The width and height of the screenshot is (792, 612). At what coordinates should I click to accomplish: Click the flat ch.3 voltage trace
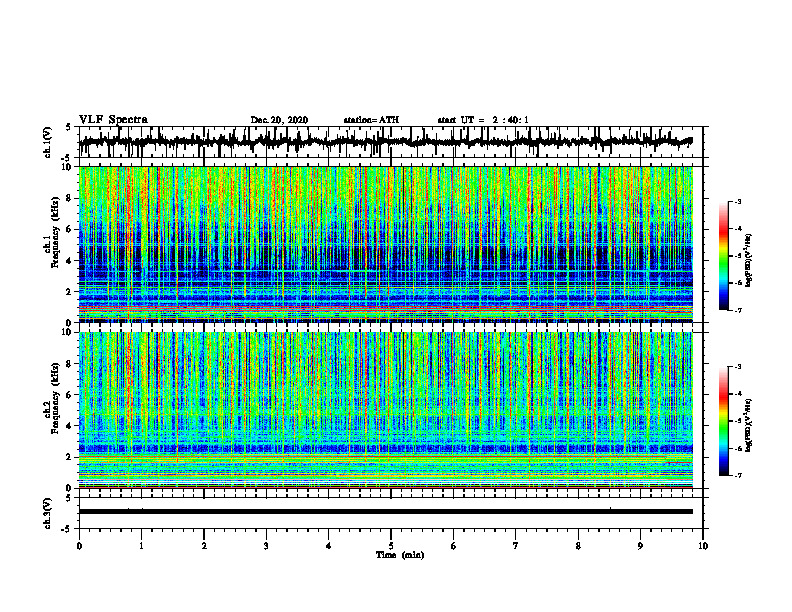click(x=385, y=512)
